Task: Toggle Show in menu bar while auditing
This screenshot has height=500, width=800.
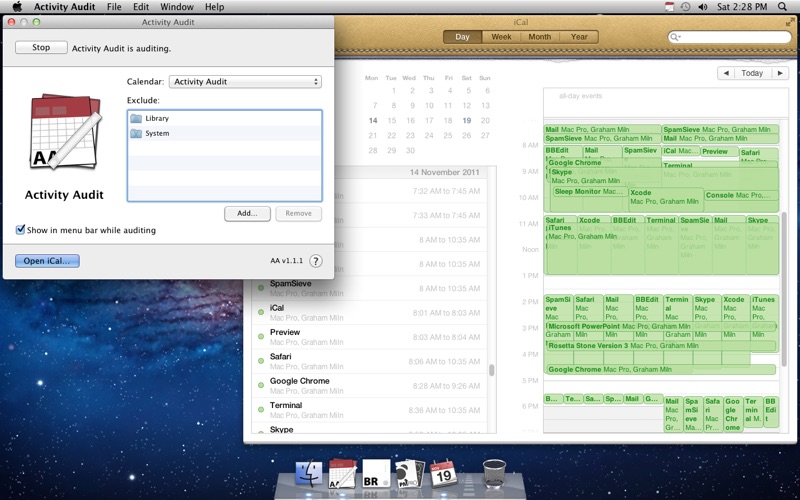Action: coord(20,230)
